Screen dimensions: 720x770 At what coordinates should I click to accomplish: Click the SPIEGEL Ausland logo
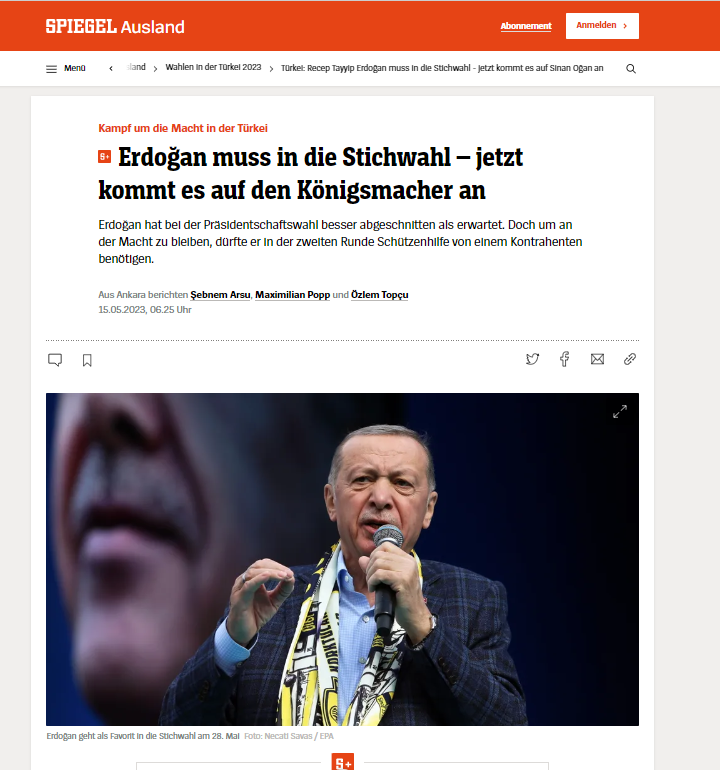coord(115,26)
